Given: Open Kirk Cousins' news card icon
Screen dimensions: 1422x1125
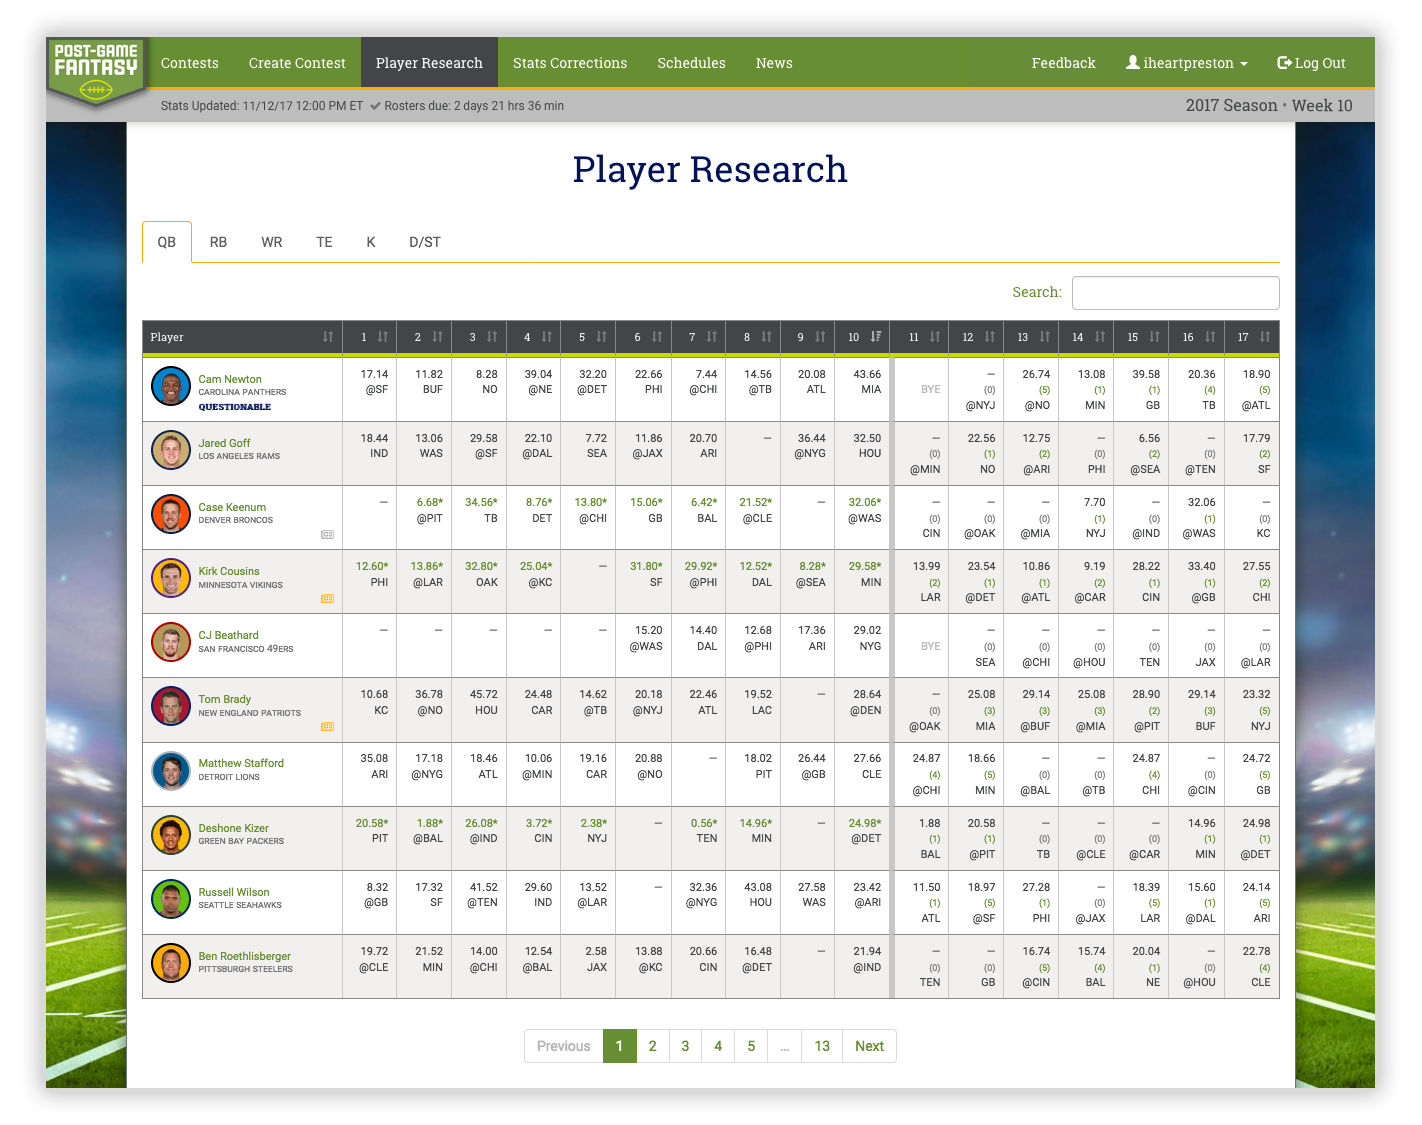Looking at the screenshot, I should pyautogui.click(x=327, y=599).
